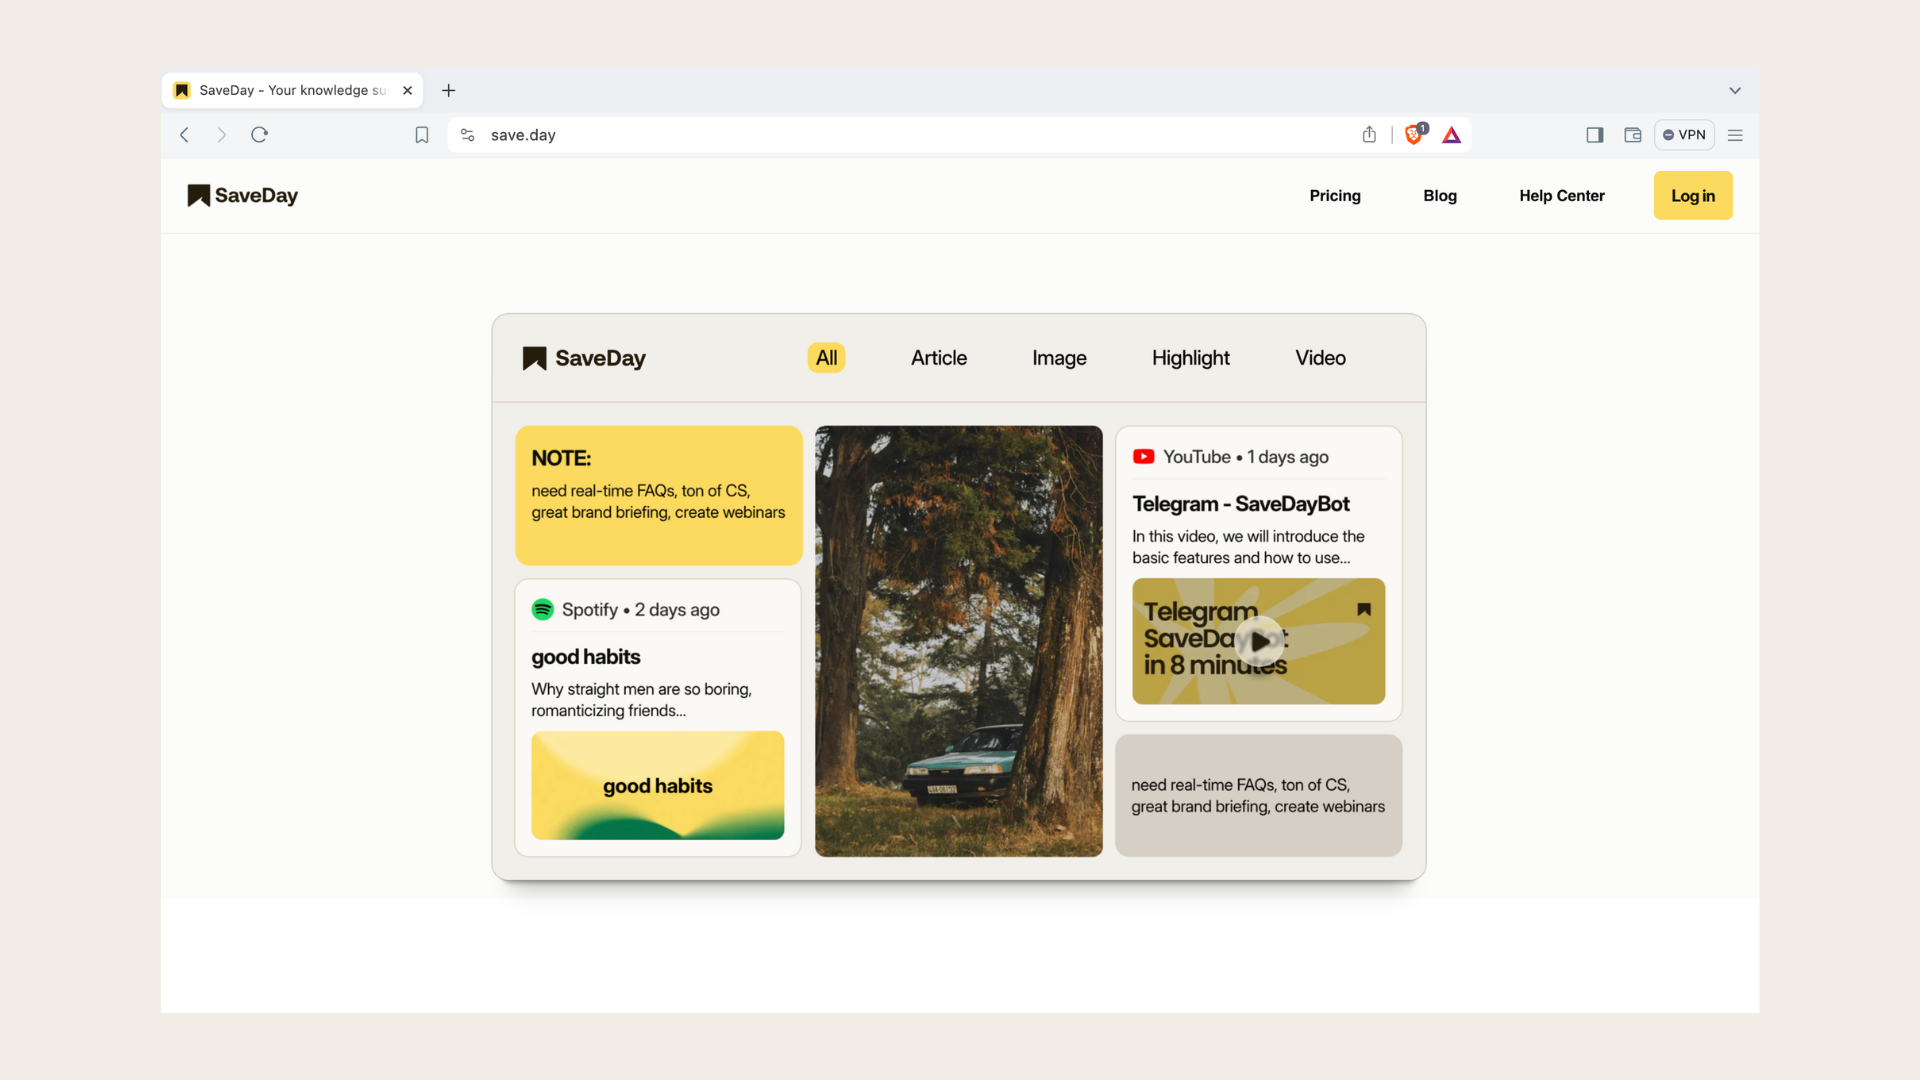
Task: Click the Image filter option
Action: pyautogui.click(x=1058, y=359)
